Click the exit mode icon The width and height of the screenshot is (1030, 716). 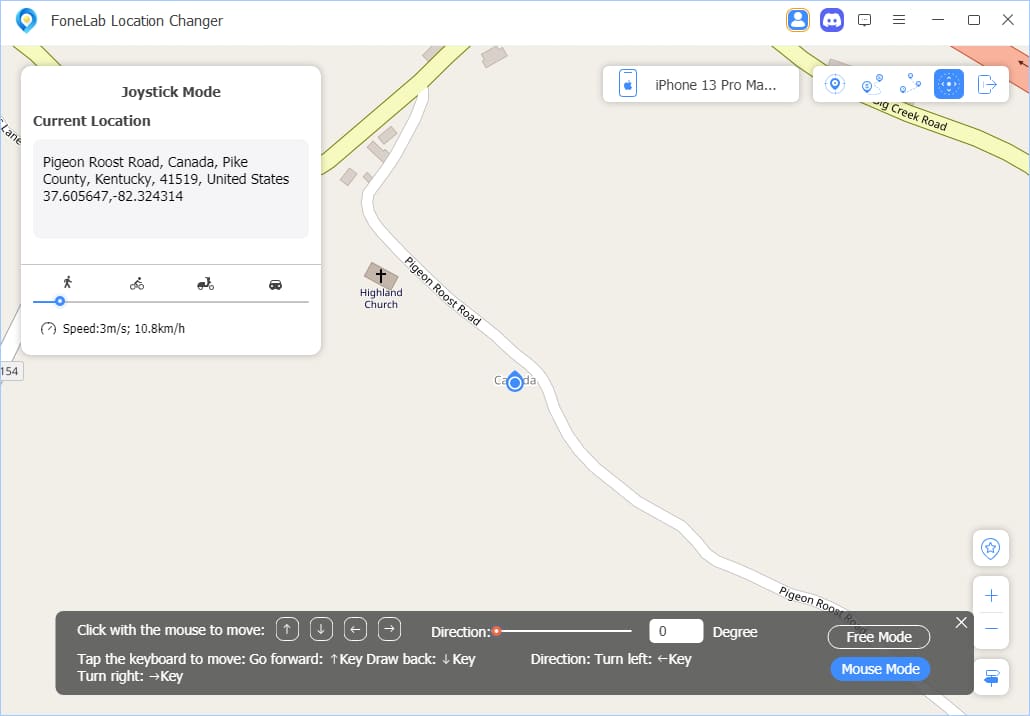coord(987,84)
